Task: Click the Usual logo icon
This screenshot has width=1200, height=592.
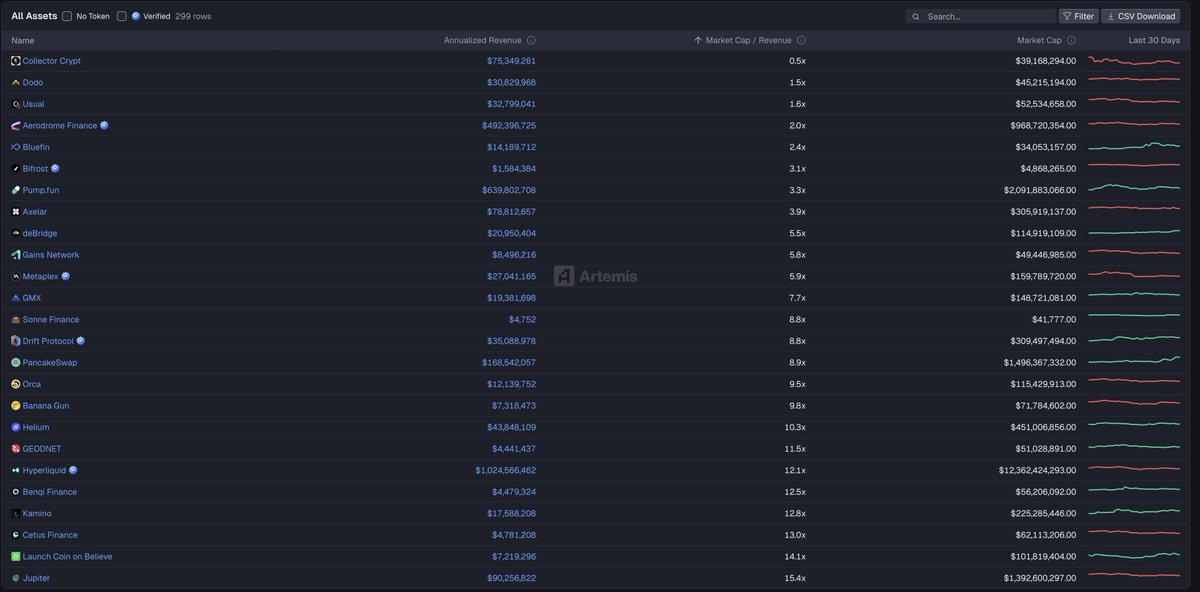Action: (15, 104)
